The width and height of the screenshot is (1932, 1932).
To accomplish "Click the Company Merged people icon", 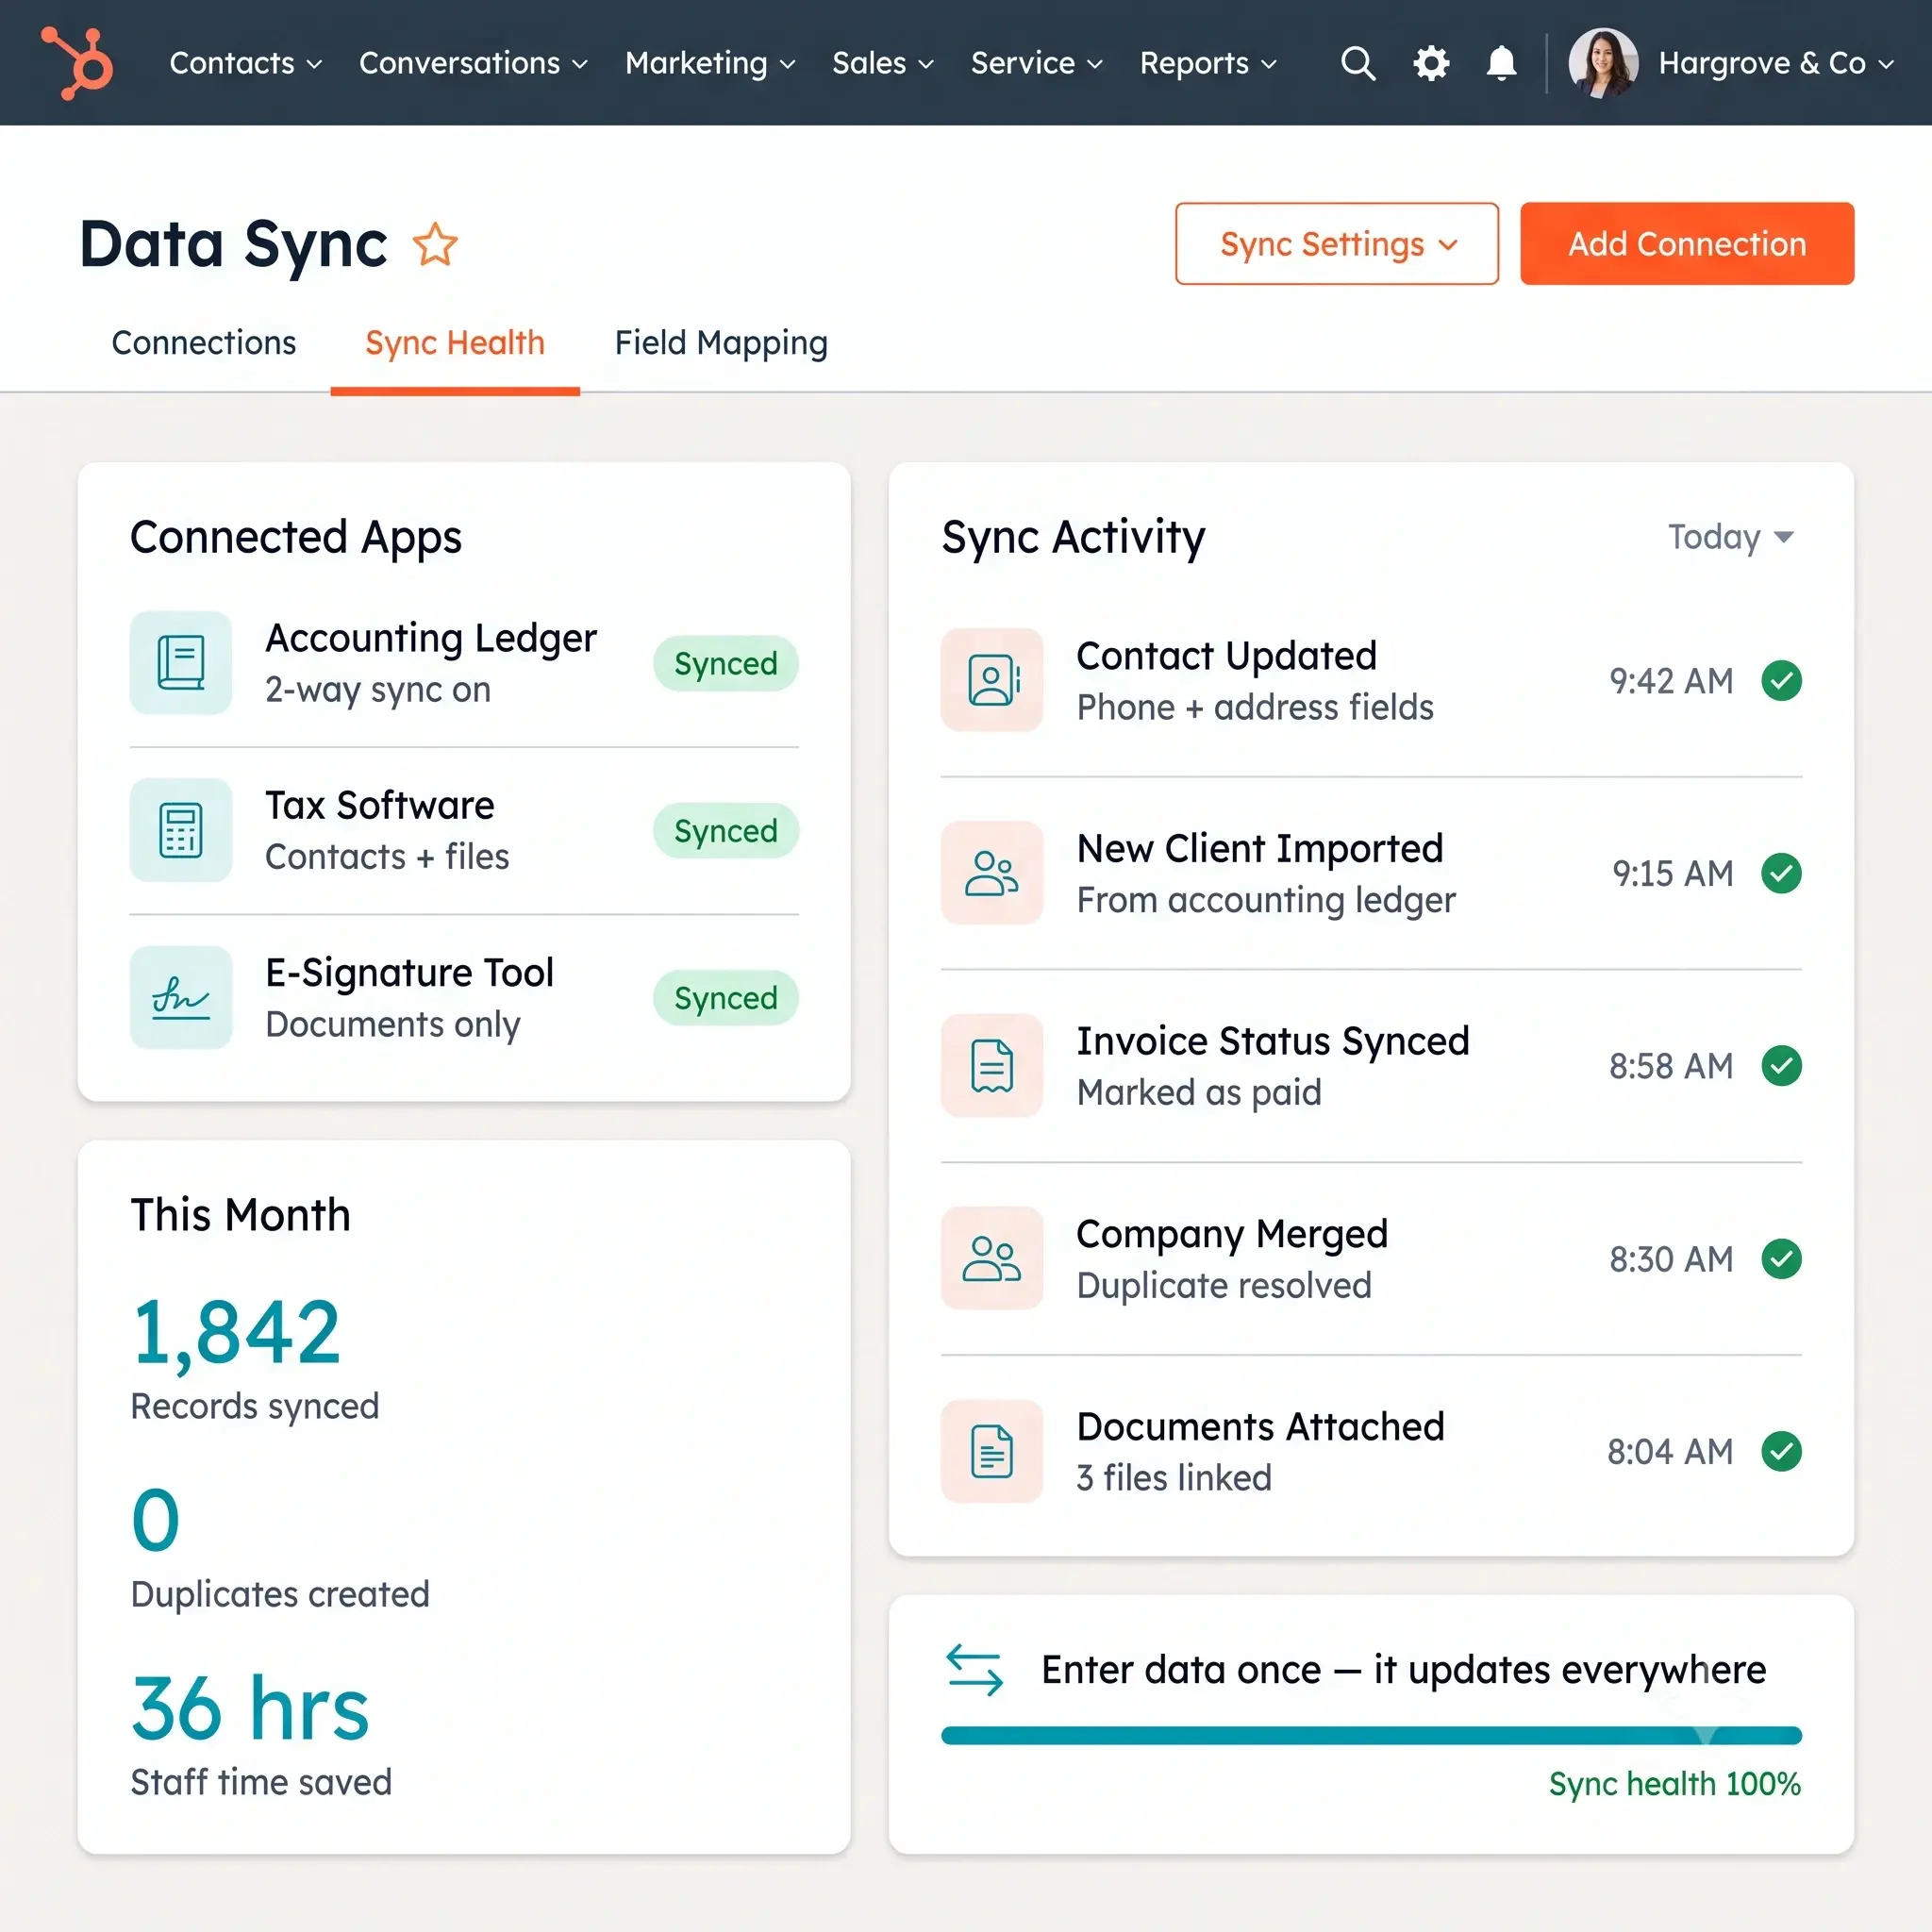I will [992, 1258].
